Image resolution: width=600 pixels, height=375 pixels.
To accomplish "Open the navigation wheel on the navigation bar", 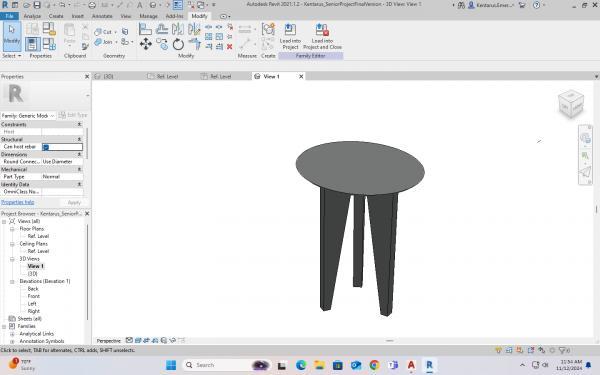I will coord(585,138).
